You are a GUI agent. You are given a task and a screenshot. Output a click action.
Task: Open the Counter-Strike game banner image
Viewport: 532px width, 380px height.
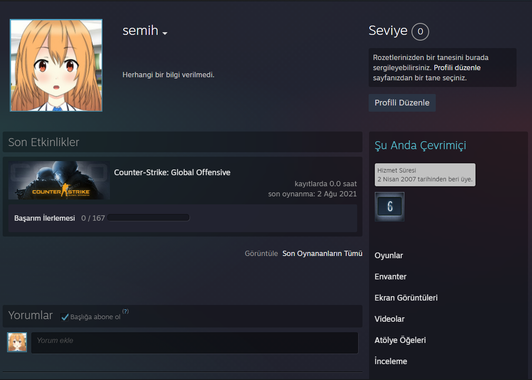(x=59, y=180)
